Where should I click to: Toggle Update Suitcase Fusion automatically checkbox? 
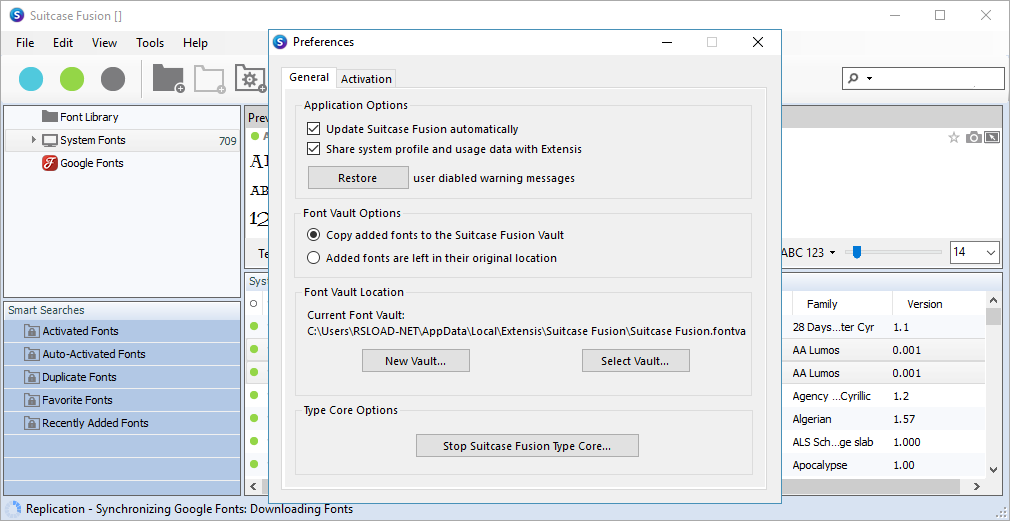tap(314, 129)
